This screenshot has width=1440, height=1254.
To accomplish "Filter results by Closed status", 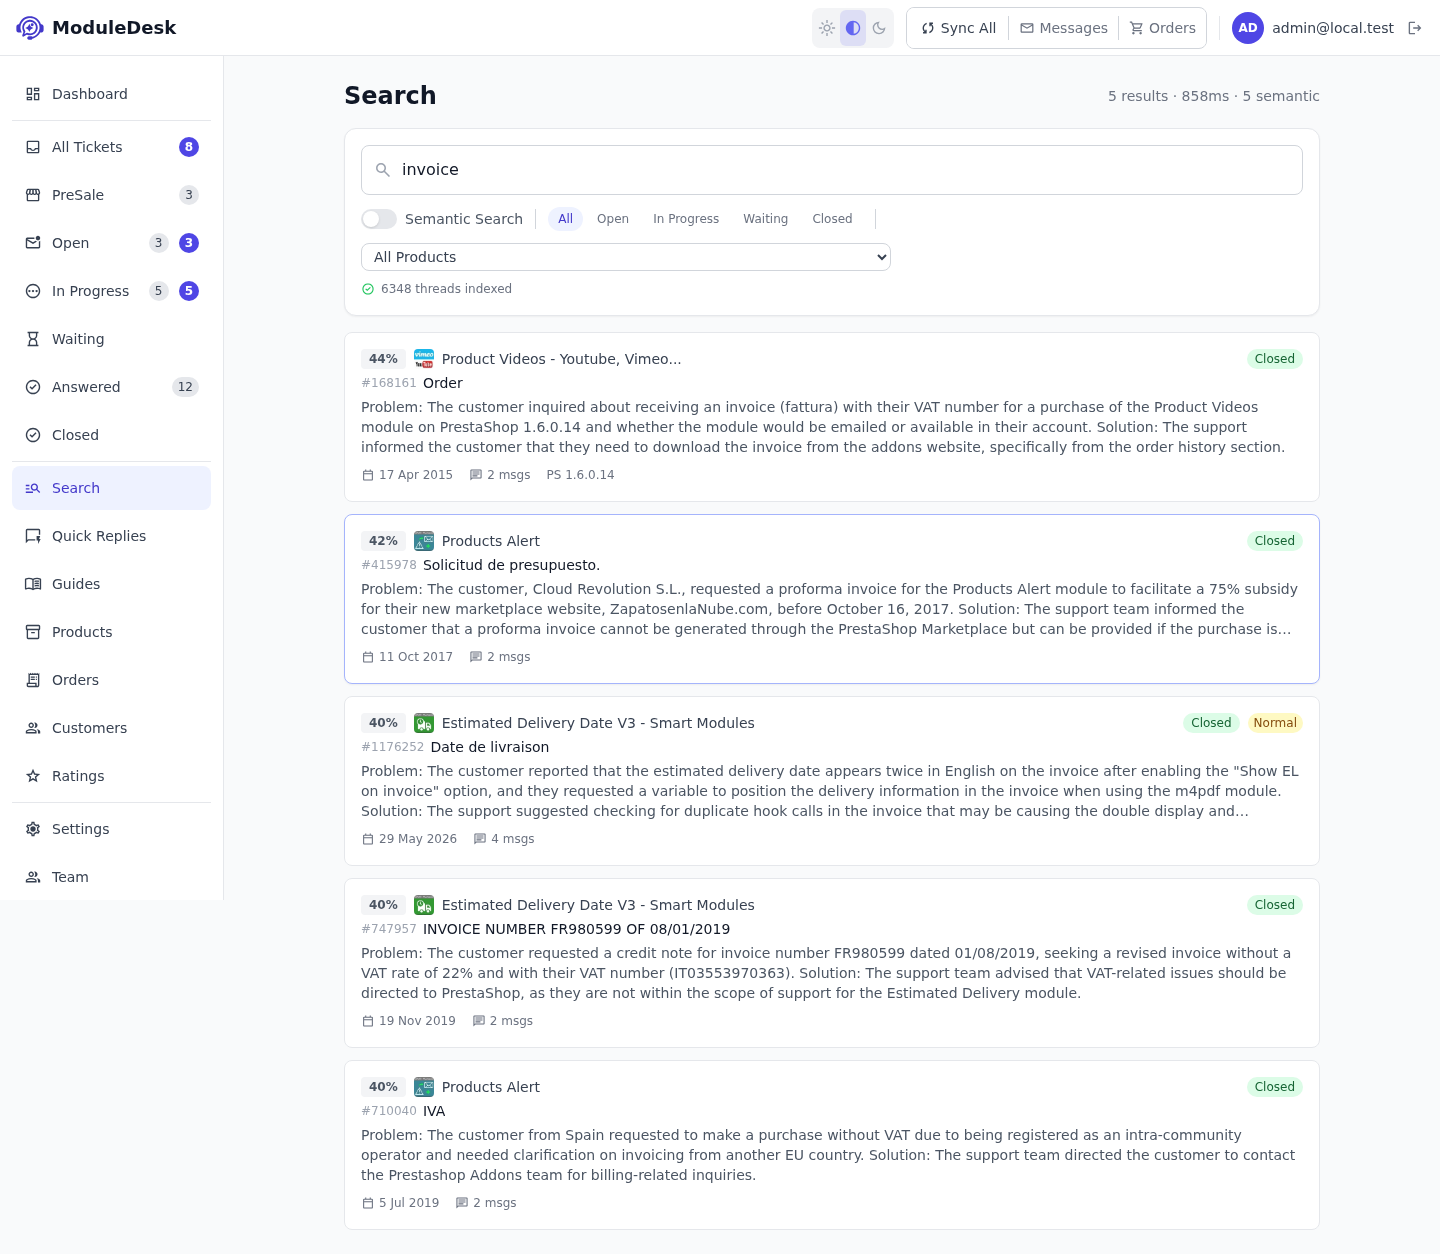I will pos(832,219).
